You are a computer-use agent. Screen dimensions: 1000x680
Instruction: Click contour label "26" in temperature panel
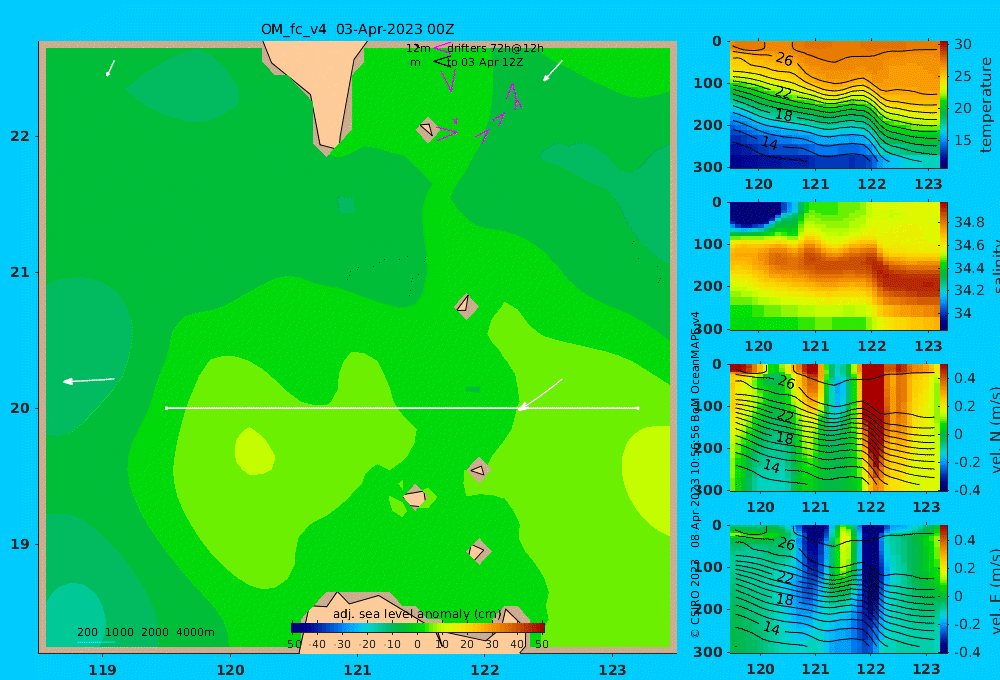click(784, 59)
